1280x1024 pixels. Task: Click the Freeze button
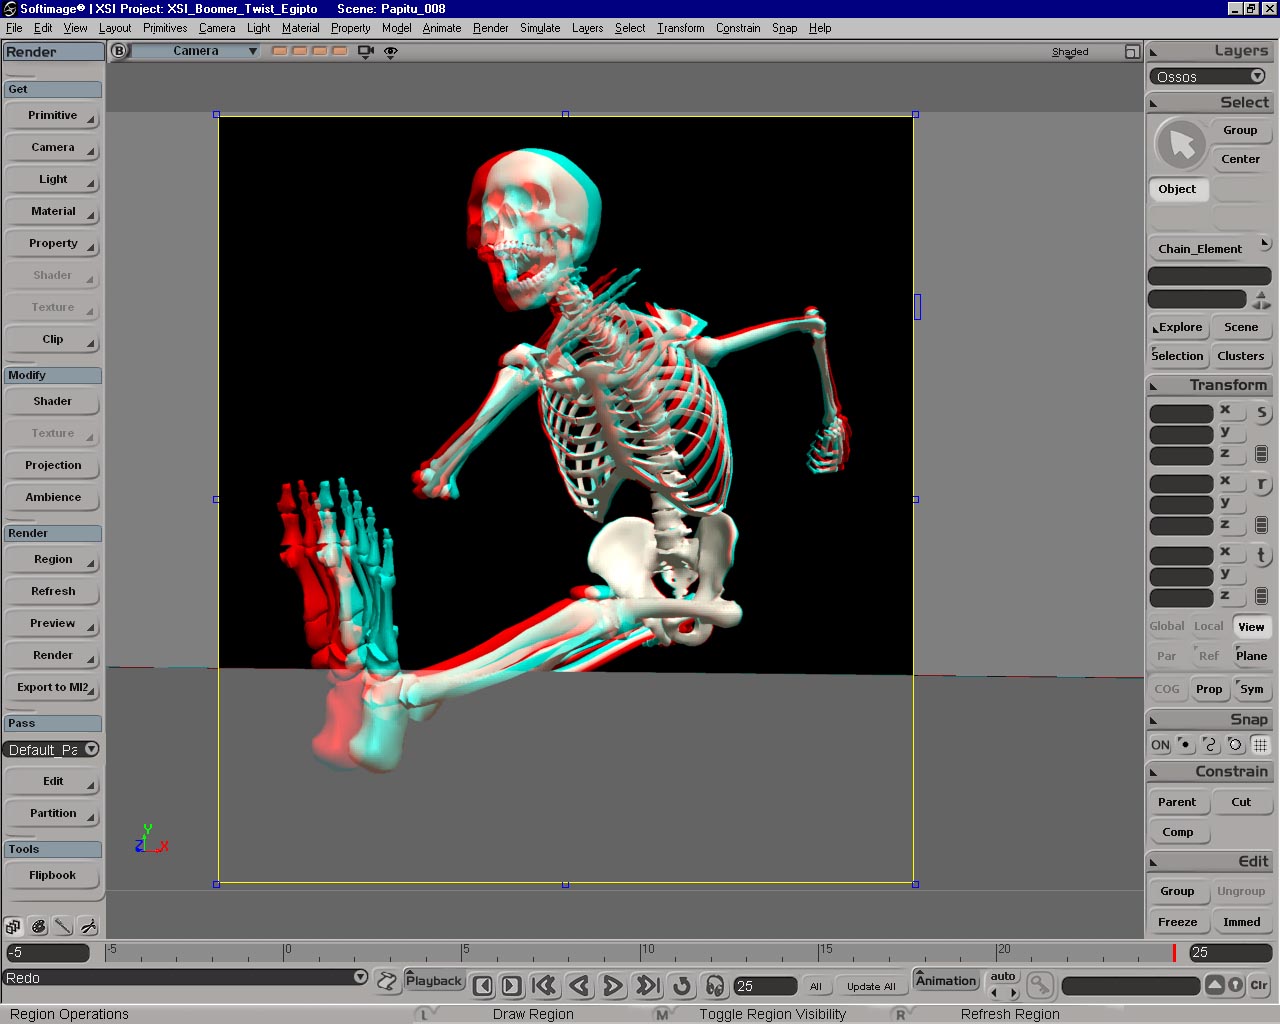1177,922
